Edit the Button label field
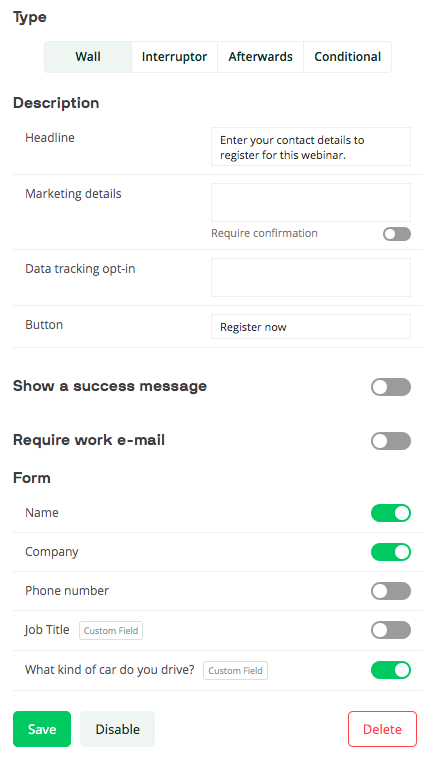 point(311,327)
